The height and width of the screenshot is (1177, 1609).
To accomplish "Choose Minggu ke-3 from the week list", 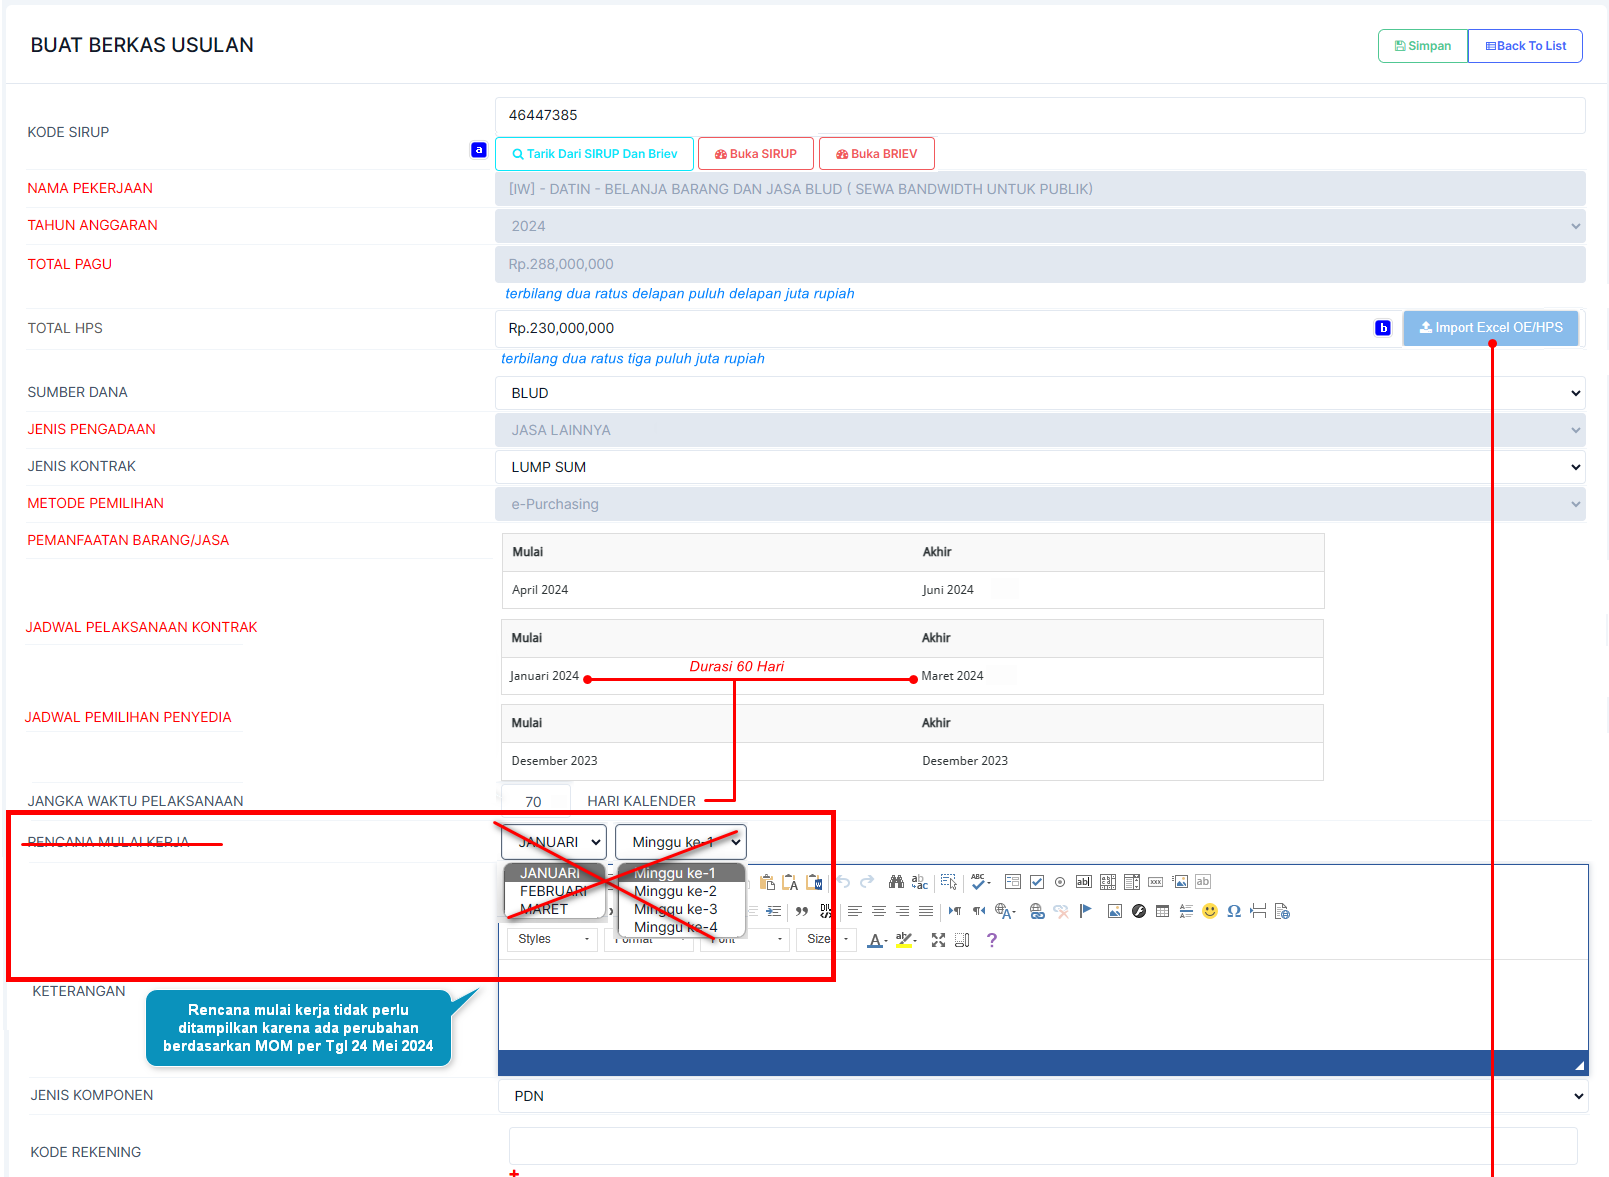I will [681, 909].
